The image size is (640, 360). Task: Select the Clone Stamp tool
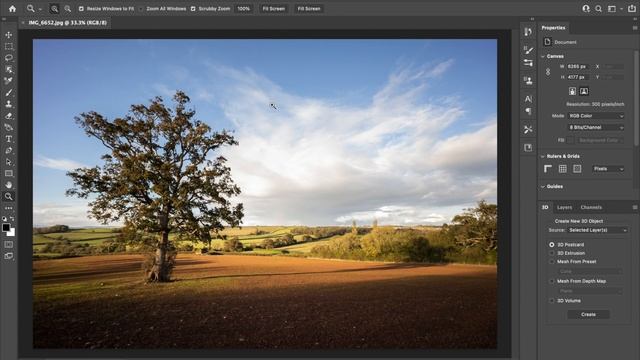point(9,104)
